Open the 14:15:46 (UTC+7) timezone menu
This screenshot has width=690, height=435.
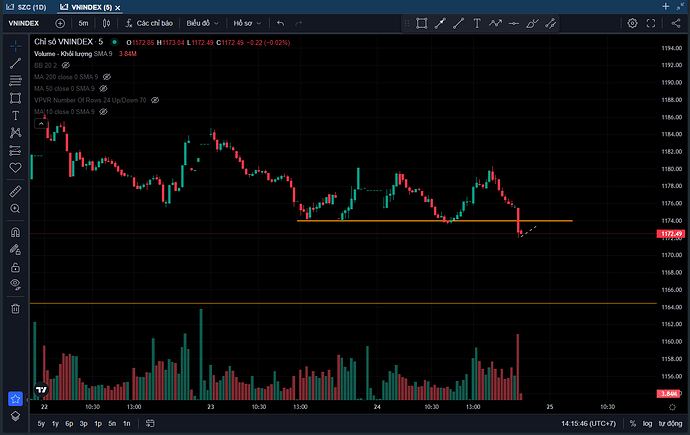pyautogui.click(x=589, y=424)
